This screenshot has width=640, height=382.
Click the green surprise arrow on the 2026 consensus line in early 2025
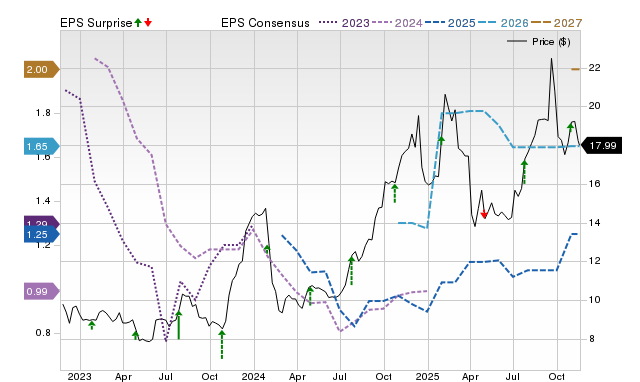441,140
